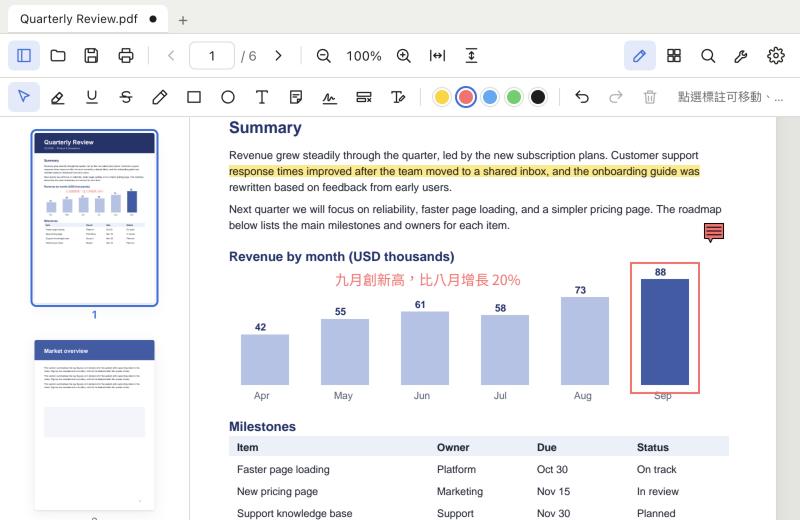Click the 'Faster page loading' table cell

[x=283, y=469]
